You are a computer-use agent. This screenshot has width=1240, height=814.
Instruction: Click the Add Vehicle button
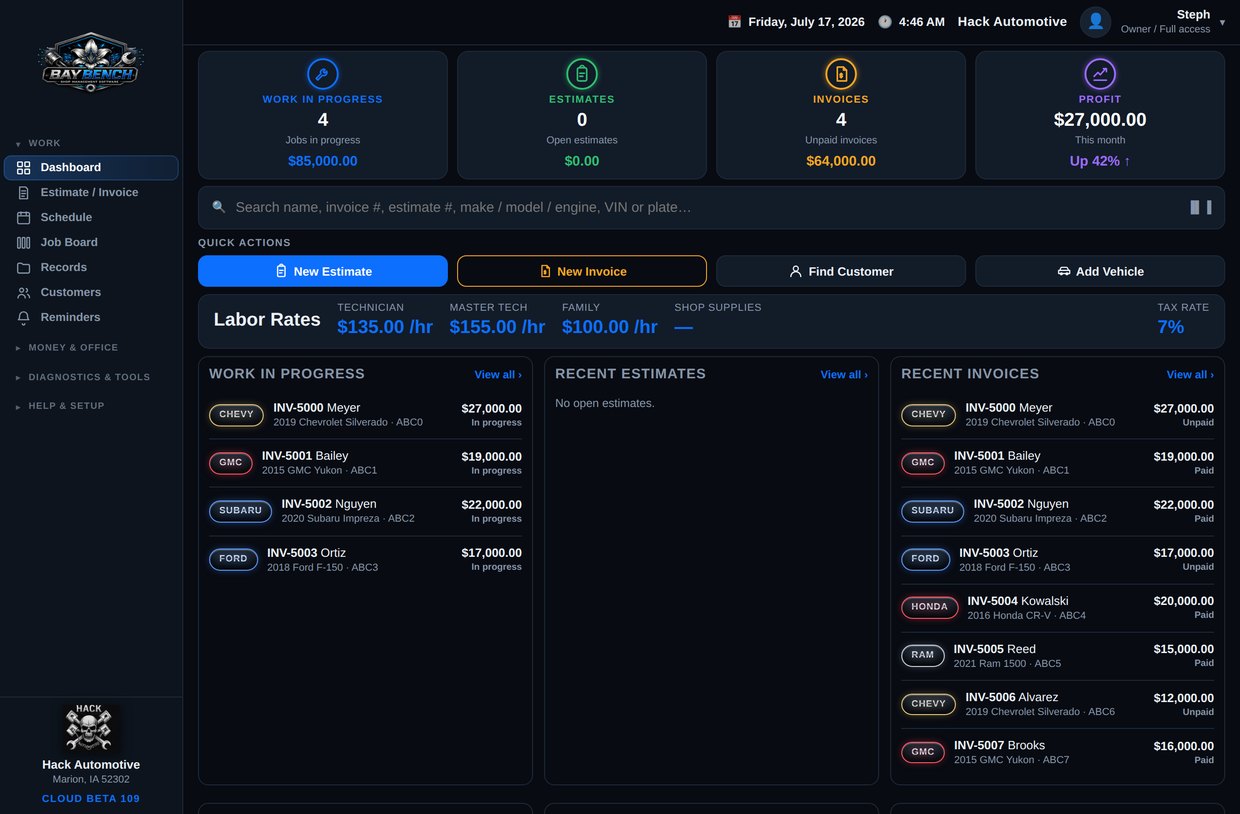pos(1100,271)
